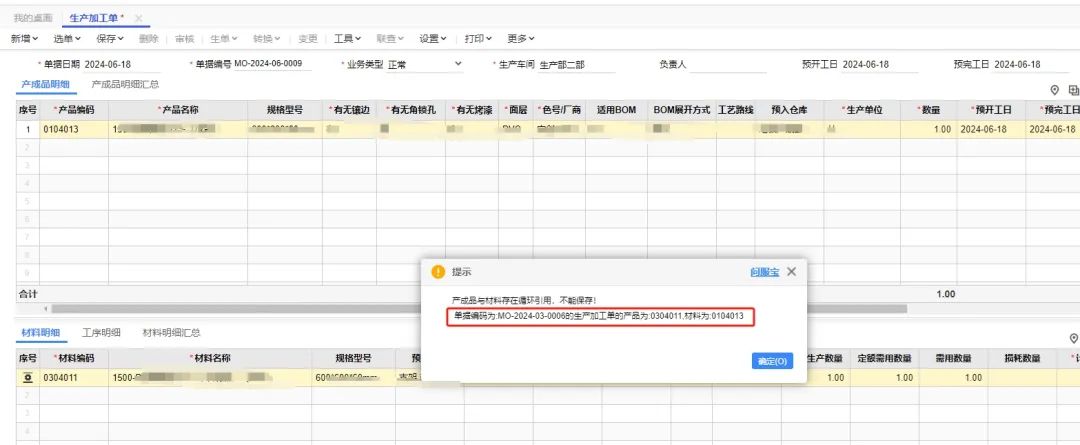Screen dimensions: 1080x445
Task: Close the 提示 dialog with the X icon
Action: (x=791, y=271)
